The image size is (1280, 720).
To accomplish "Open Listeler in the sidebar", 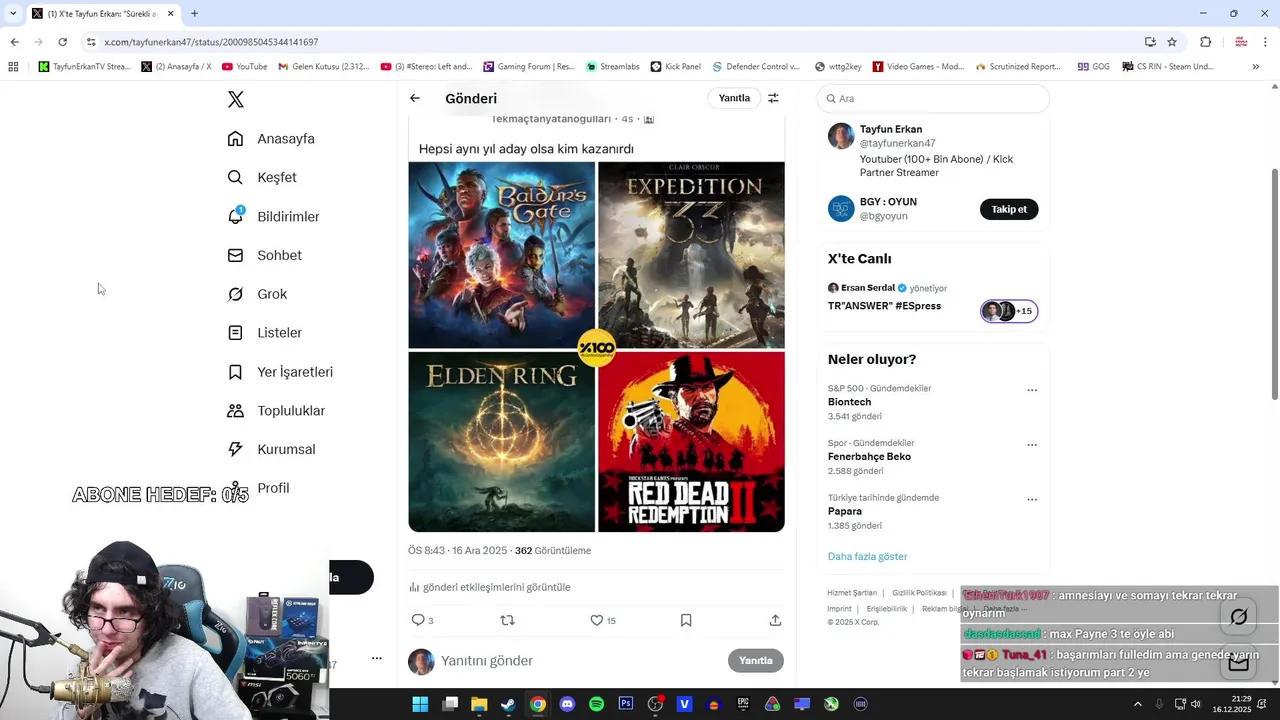I will click(x=264, y=333).
